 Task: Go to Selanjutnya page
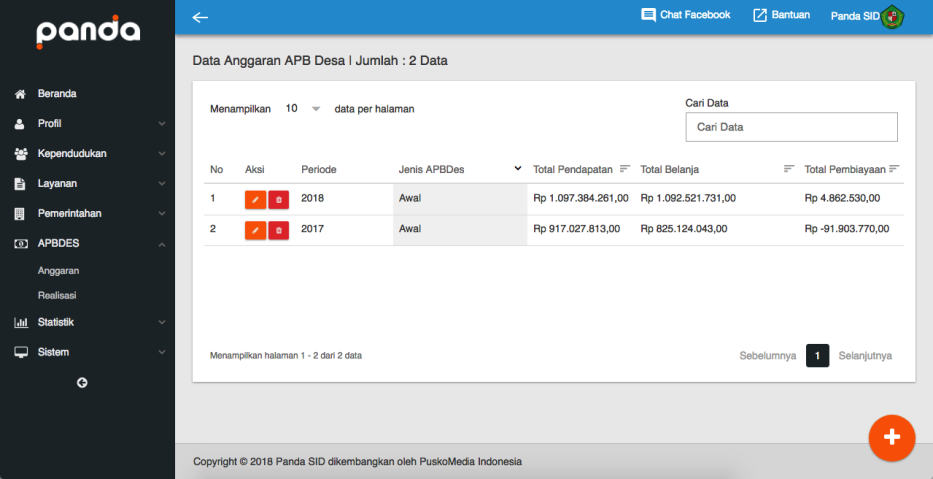pos(865,356)
